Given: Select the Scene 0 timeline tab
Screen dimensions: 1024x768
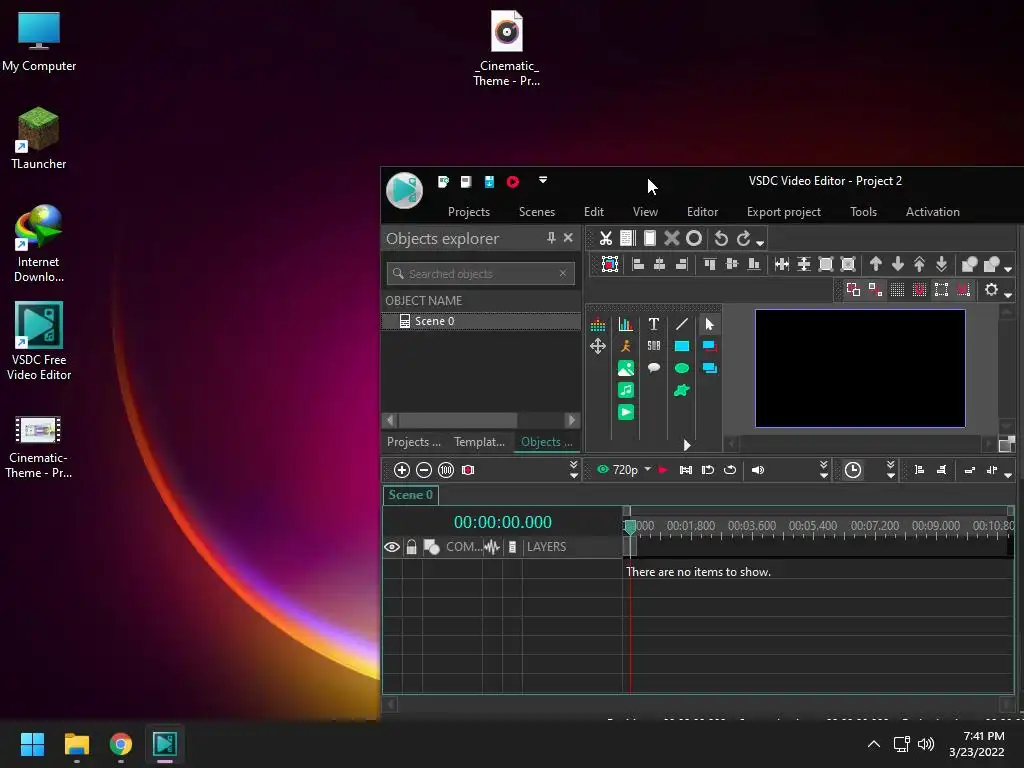Looking at the screenshot, I should [411, 495].
